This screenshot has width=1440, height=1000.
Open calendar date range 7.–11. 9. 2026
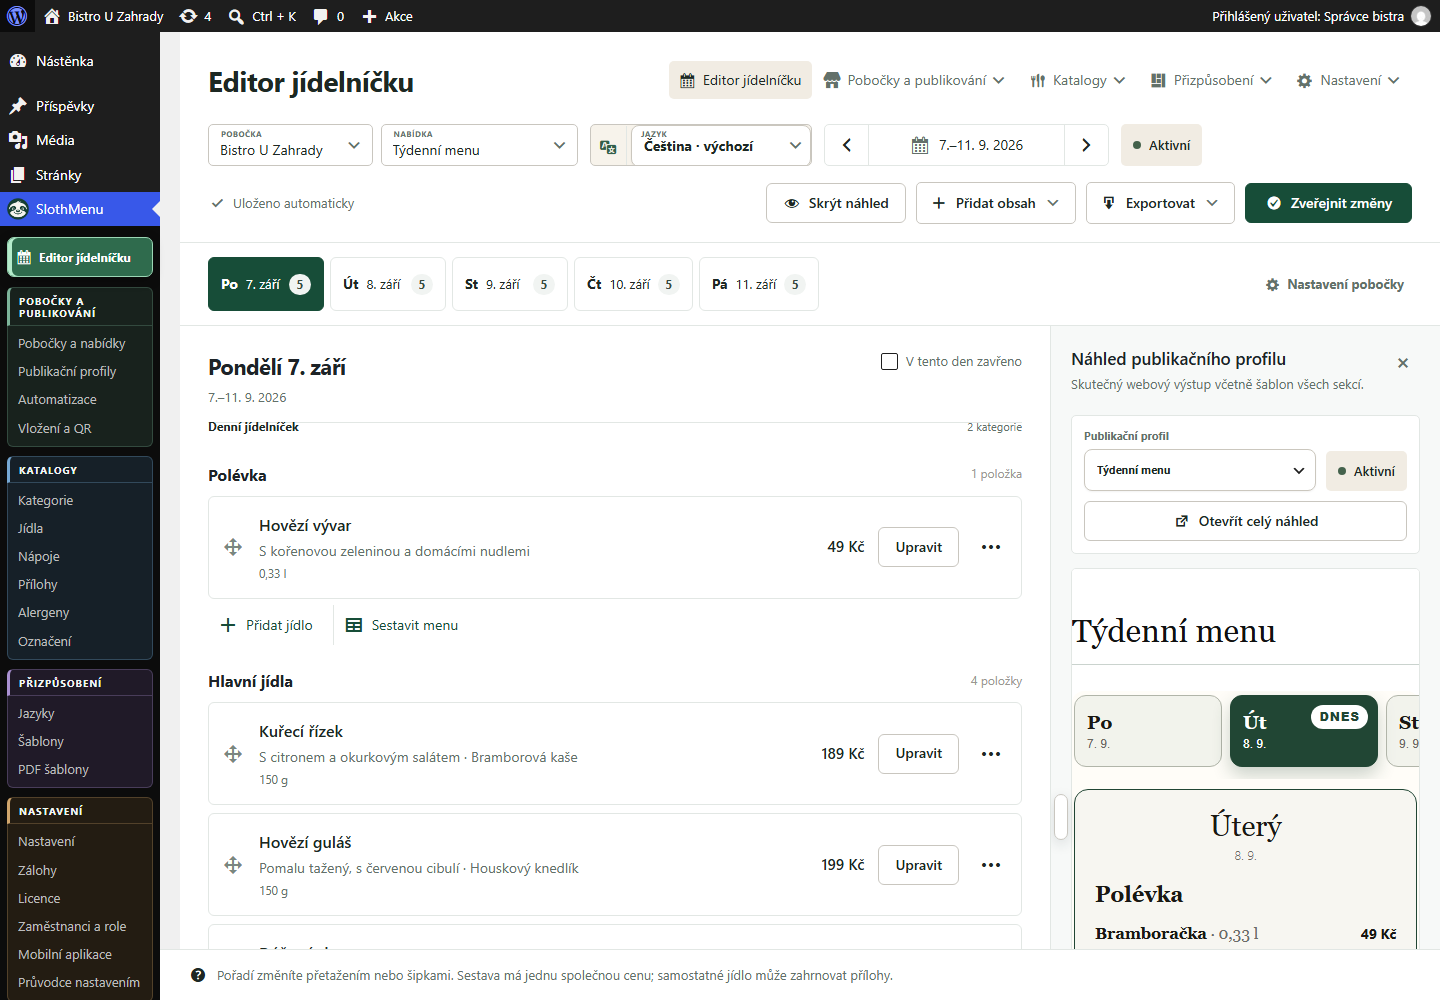click(x=967, y=145)
